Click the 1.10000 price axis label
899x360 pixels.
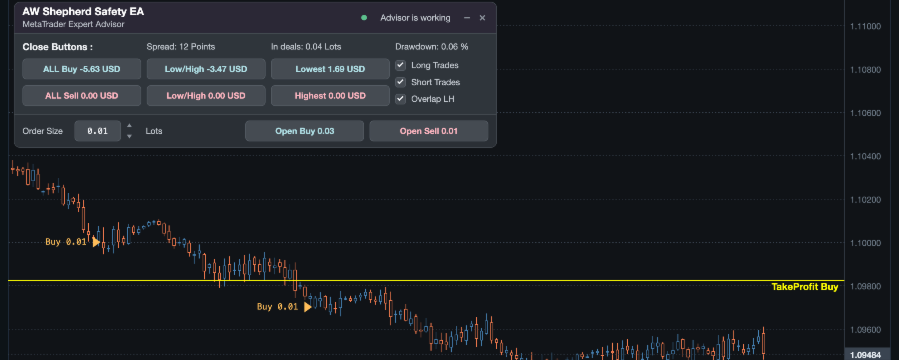coord(865,243)
